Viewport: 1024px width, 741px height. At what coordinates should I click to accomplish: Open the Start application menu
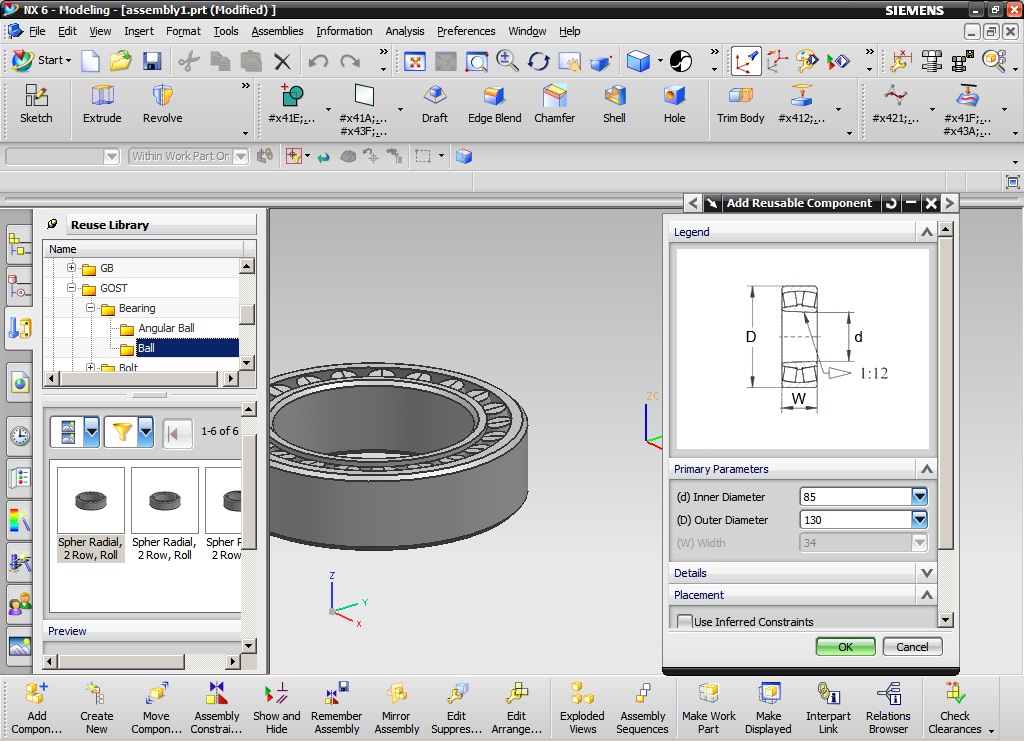point(41,60)
